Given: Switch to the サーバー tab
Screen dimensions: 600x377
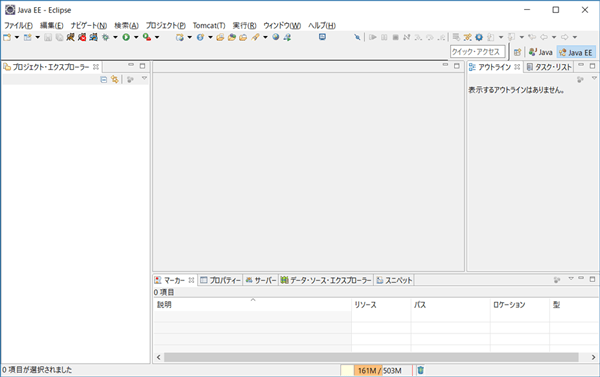Looking at the screenshot, I should [261, 280].
